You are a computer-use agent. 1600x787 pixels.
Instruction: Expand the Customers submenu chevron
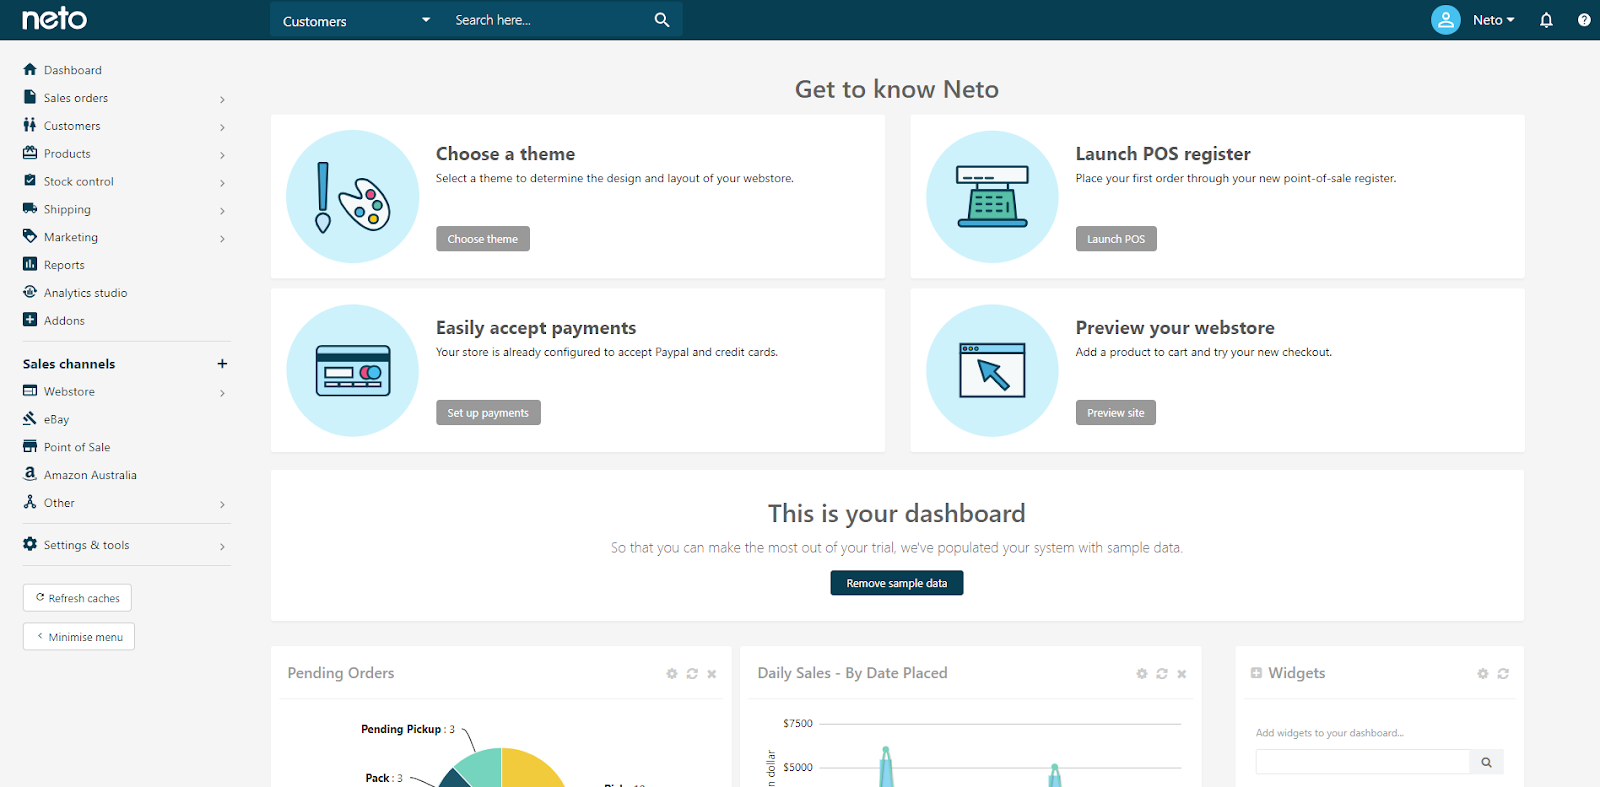click(222, 127)
